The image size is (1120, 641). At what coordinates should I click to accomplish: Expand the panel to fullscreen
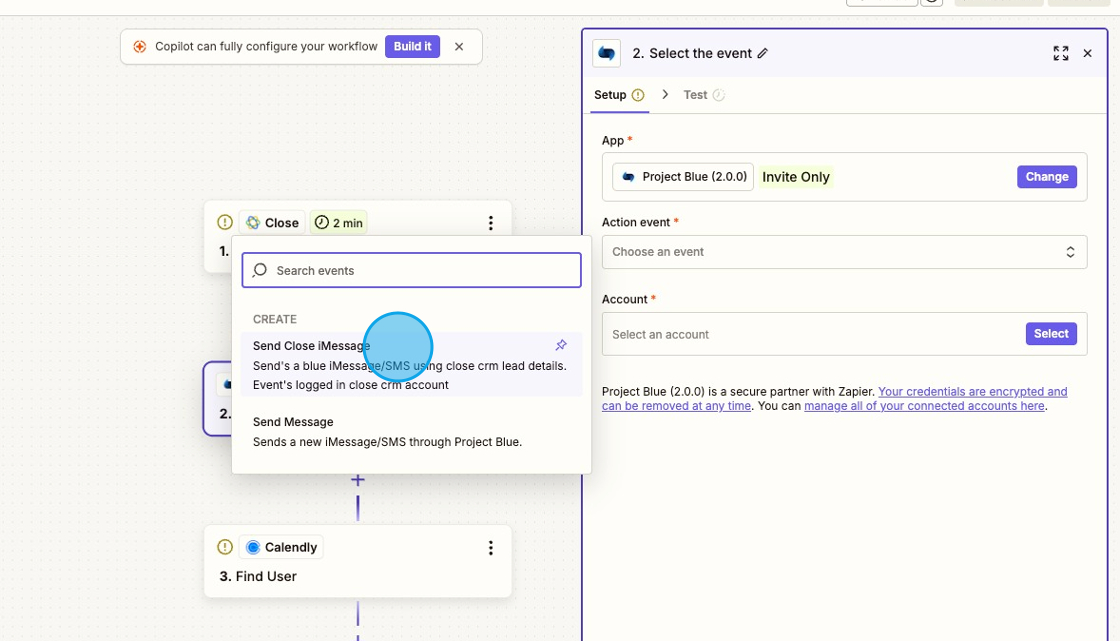click(1060, 53)
